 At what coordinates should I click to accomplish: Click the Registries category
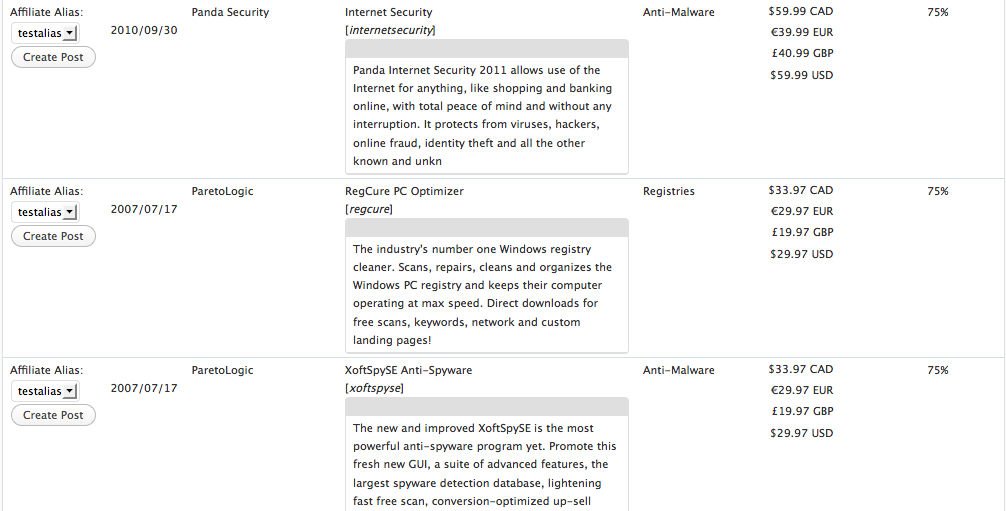[669, 191]
